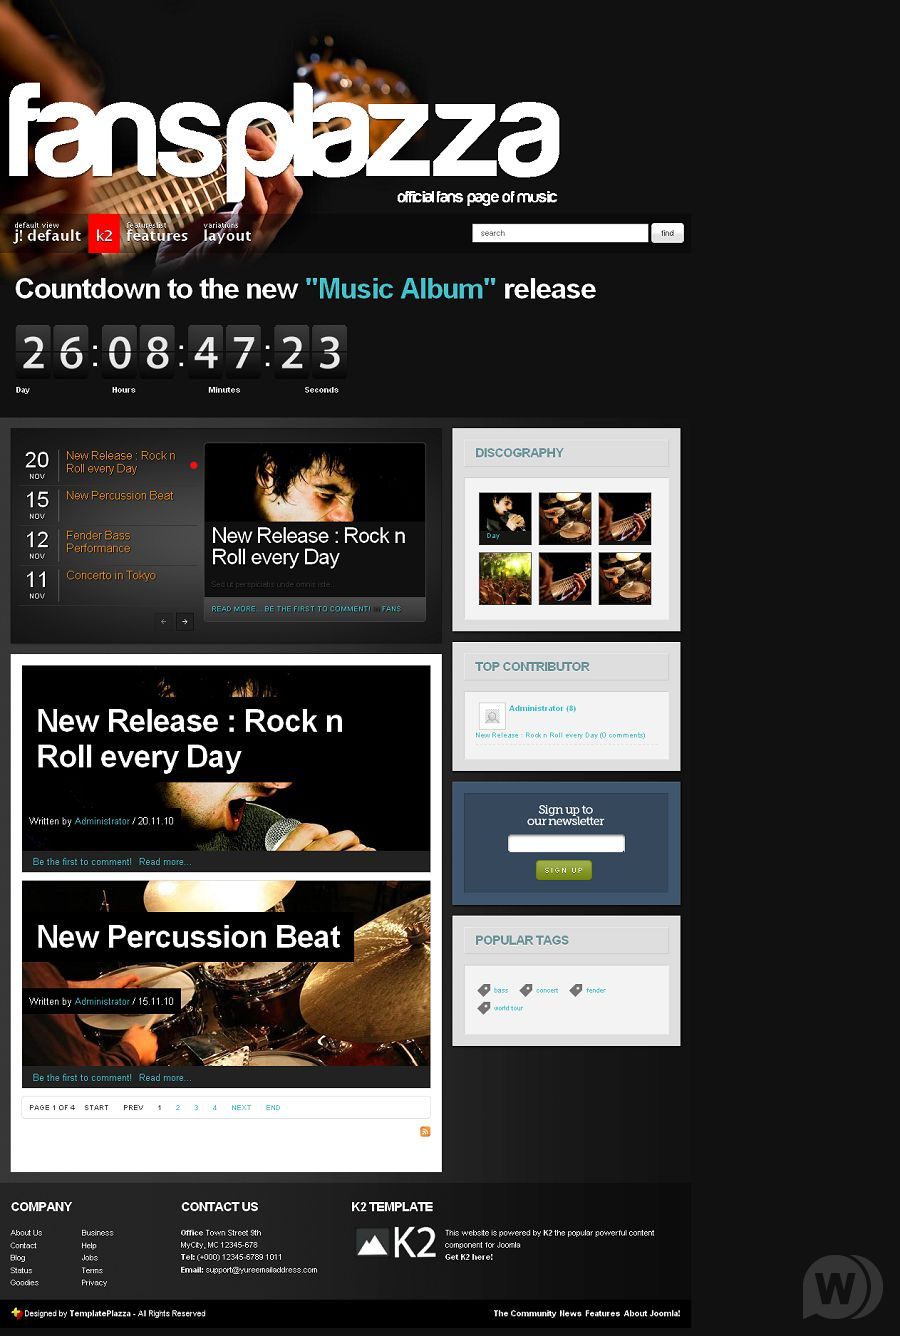Select the red K2 menu icon
Image resolution: width=900 pixels, height=1336 pixels.
[x=104, y=234]
